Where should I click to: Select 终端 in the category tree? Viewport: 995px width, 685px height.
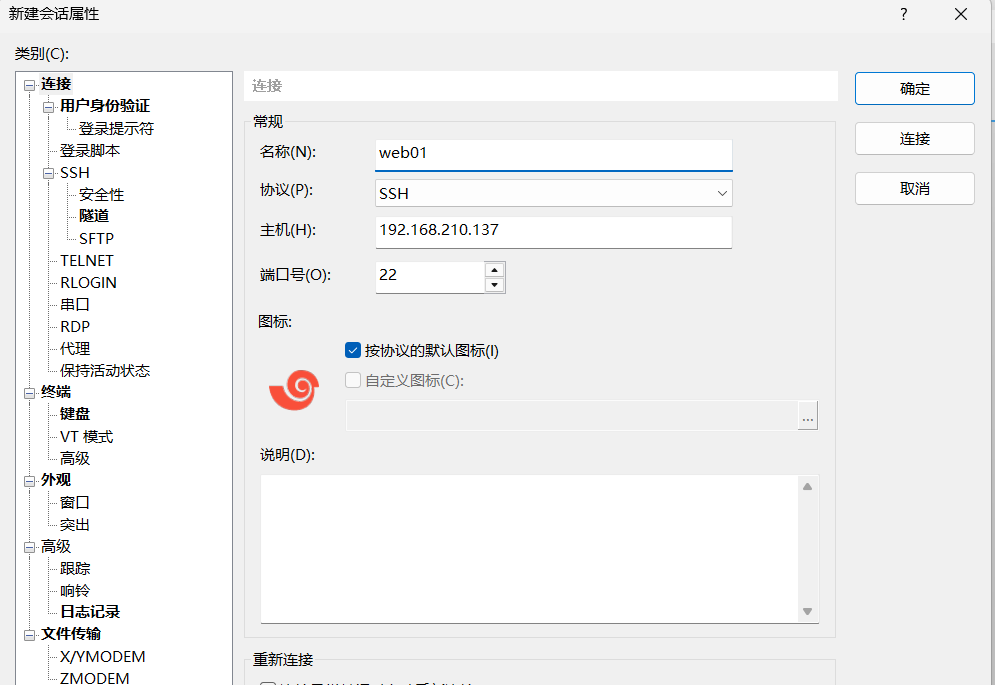56,392
